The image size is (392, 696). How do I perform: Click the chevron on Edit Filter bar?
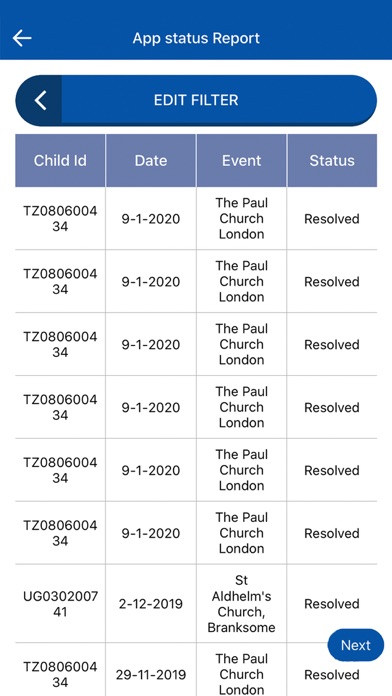40,100
